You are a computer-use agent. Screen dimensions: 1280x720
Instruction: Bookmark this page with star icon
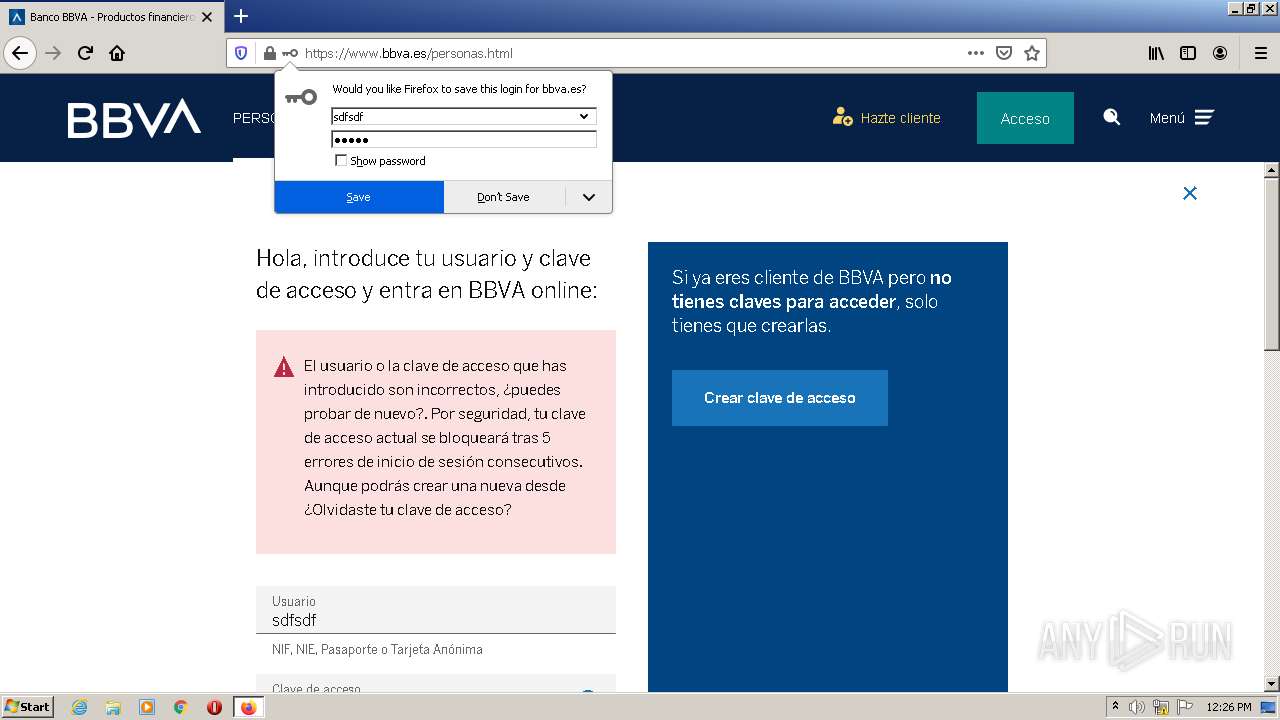click(1032, 53)
